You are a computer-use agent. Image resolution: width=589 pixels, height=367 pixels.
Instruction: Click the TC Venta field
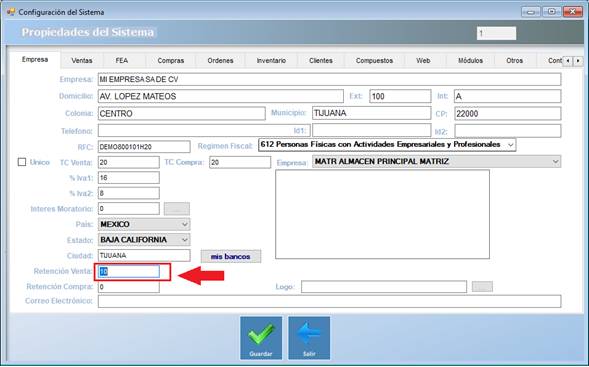pyautogui.click(x=128, y=162)
